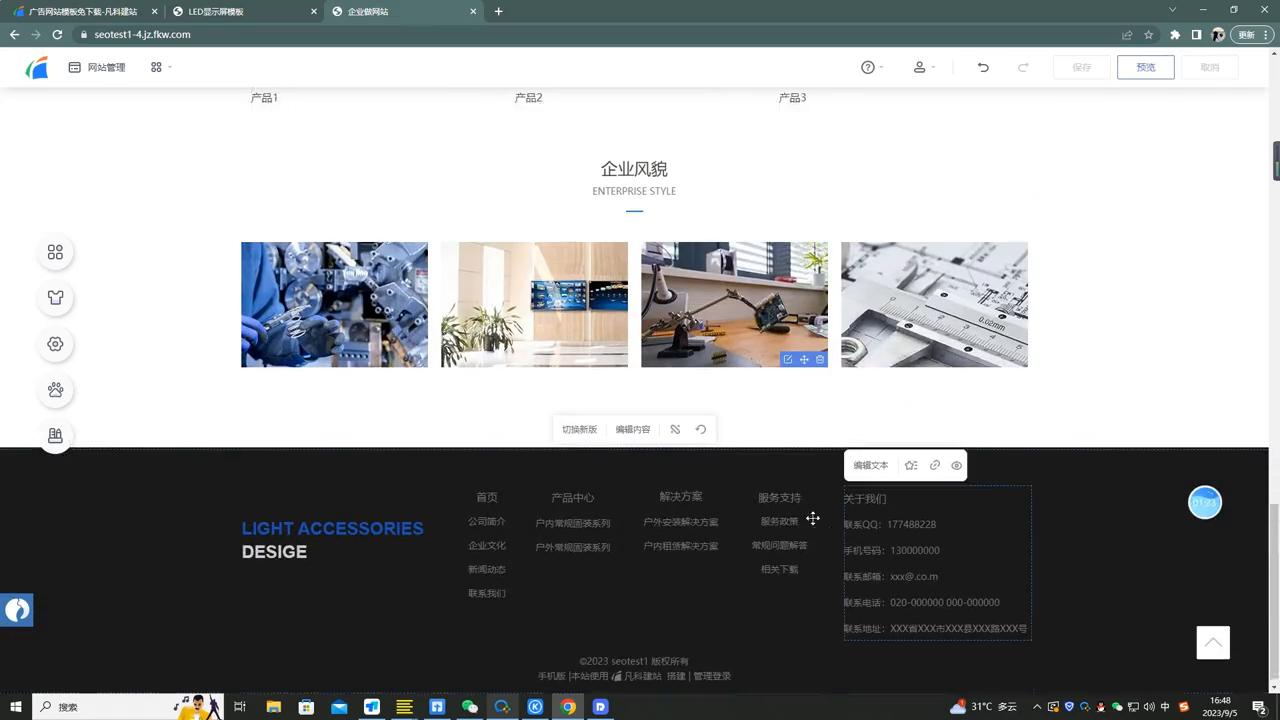Click the star style icon in the text toolbar

pos(910,465)
